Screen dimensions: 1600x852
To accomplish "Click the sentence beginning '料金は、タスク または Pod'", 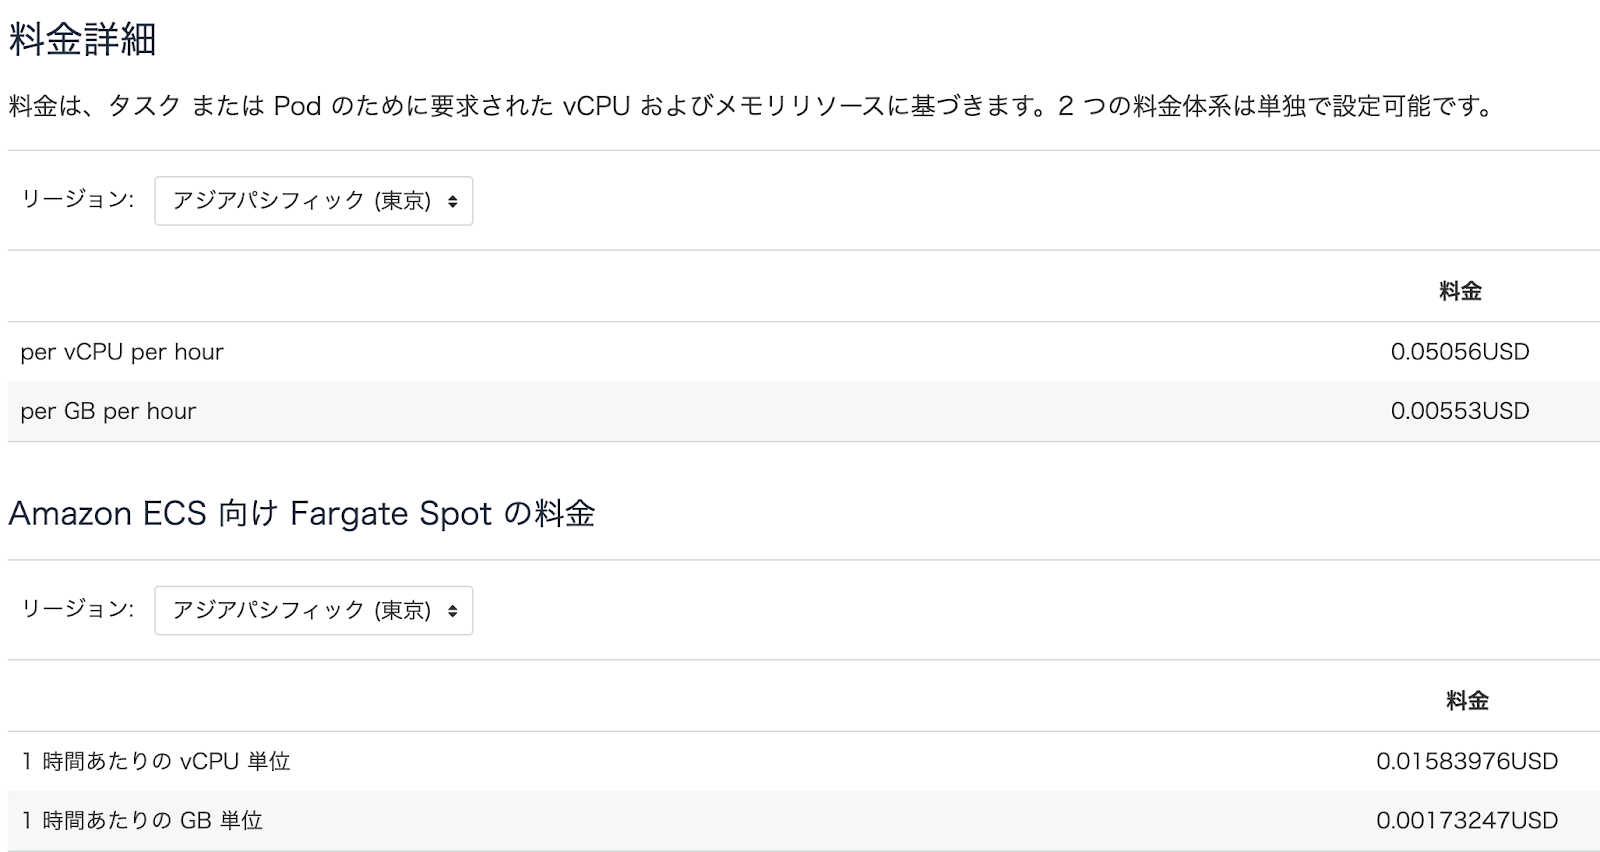I will [x=528, y=106].
